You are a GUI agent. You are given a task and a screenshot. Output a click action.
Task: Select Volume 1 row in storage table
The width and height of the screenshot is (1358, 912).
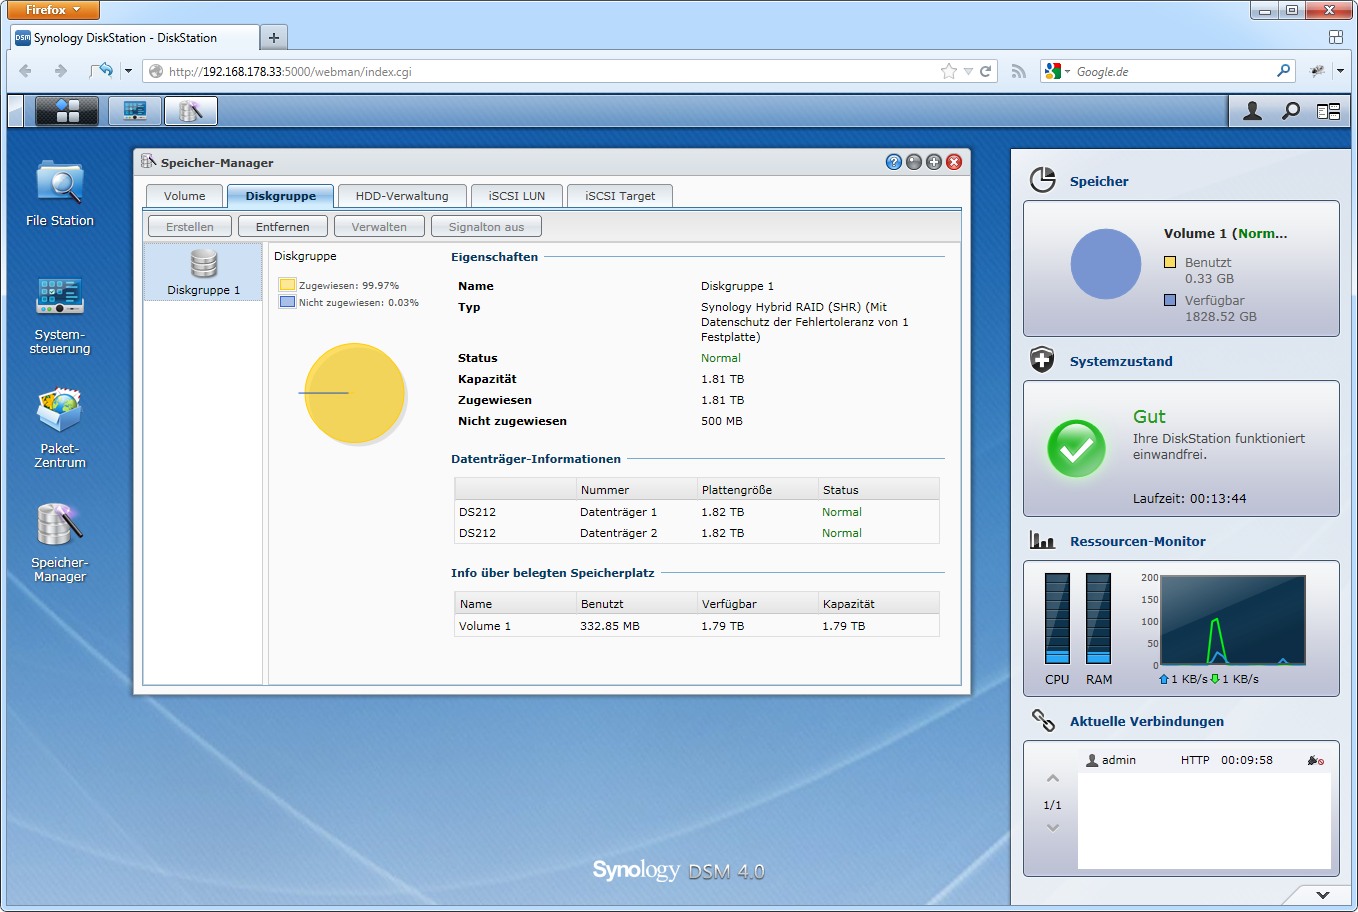[x=697, y=626]
